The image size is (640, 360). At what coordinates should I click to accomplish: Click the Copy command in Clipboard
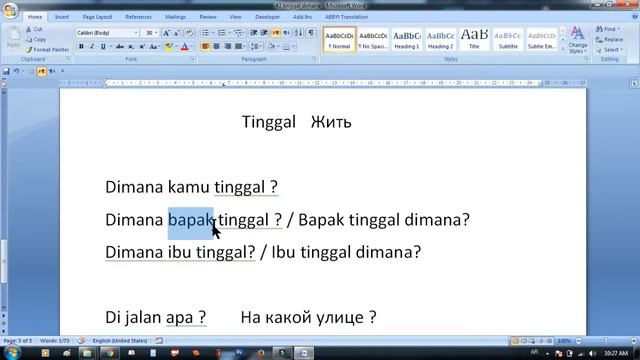pyautogui.click(x=36, y=40)
